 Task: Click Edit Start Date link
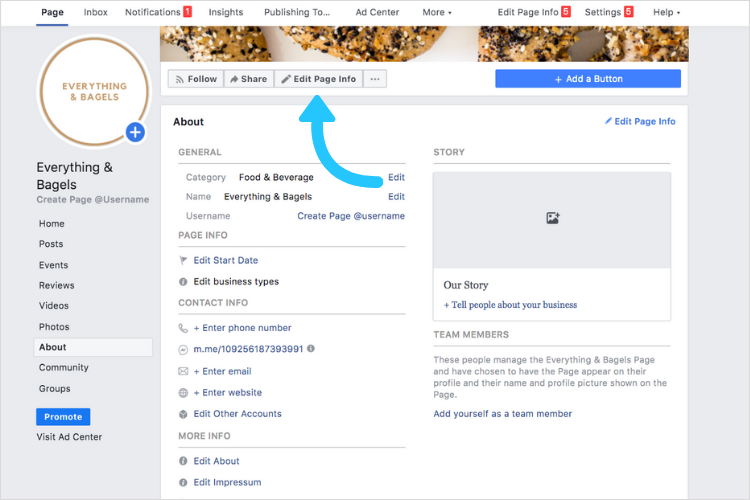[x=226, y=260]
